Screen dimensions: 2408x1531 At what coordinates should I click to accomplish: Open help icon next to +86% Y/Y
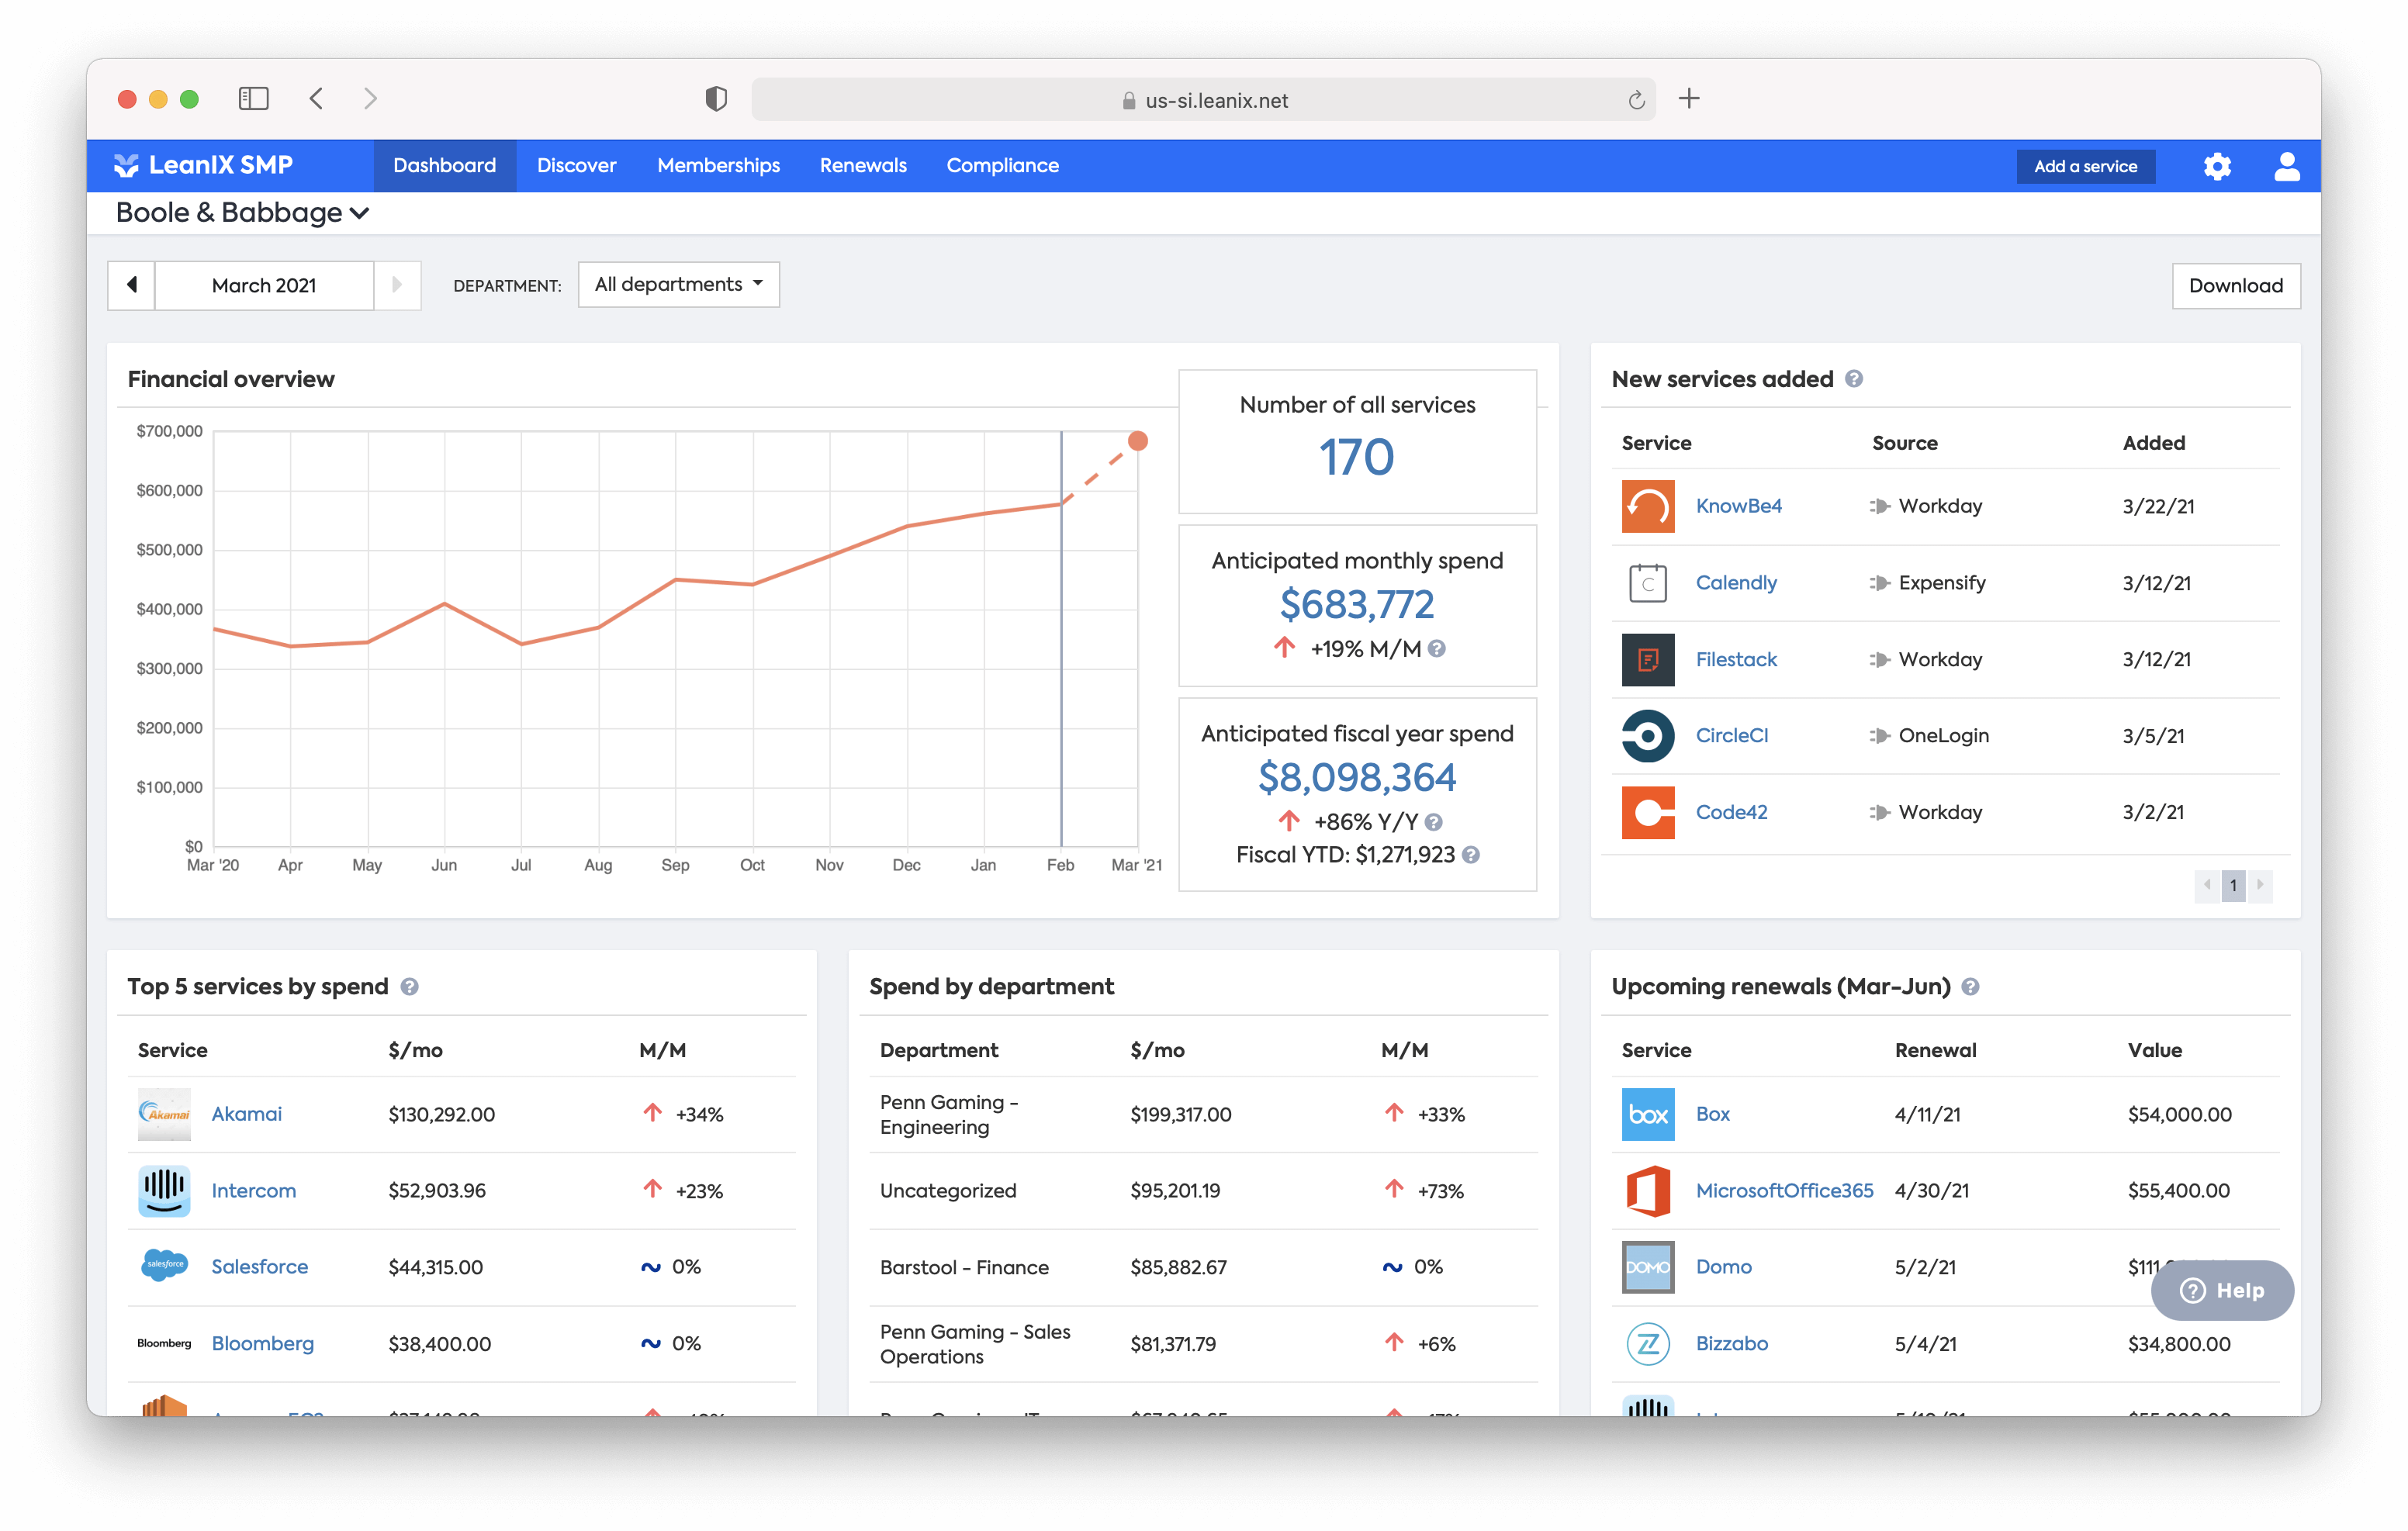click(x=1433, y=822)
